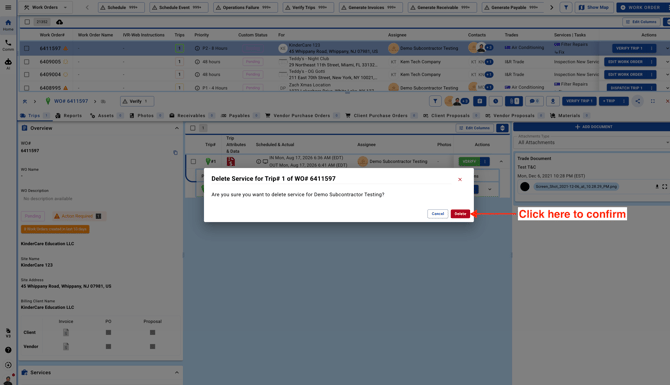The image size is (670, 385).
Task: Select all trips with the trips table header checkbox
Action: coord(193,128)
